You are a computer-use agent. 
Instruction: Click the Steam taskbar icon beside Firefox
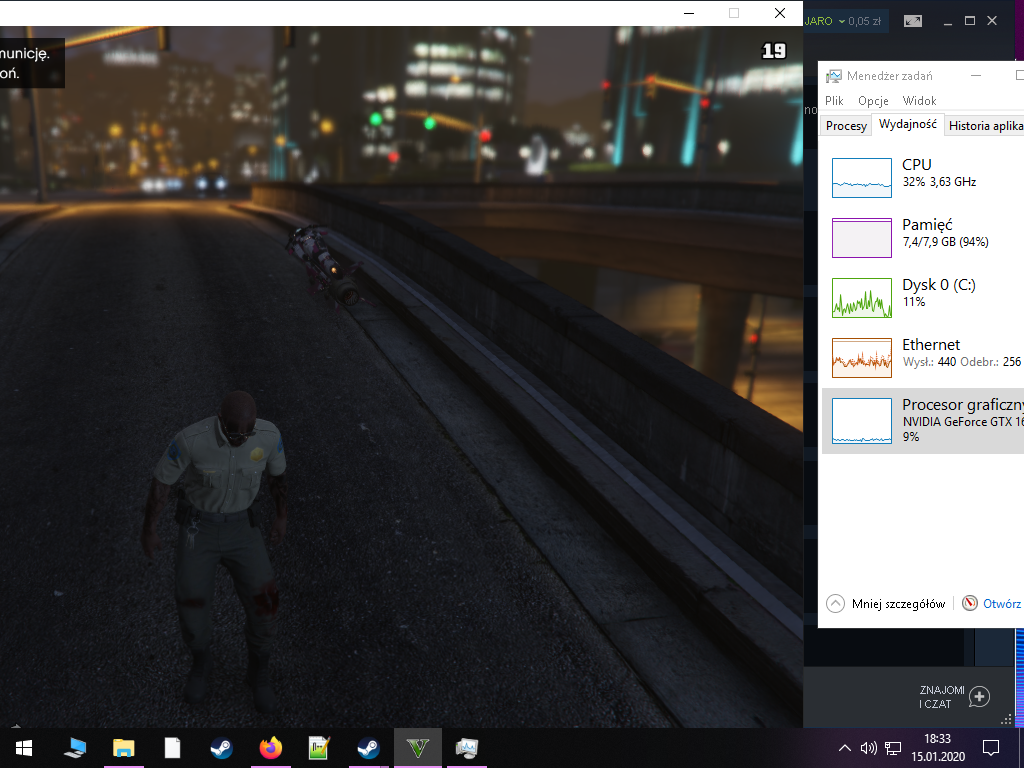click(221, 748)
